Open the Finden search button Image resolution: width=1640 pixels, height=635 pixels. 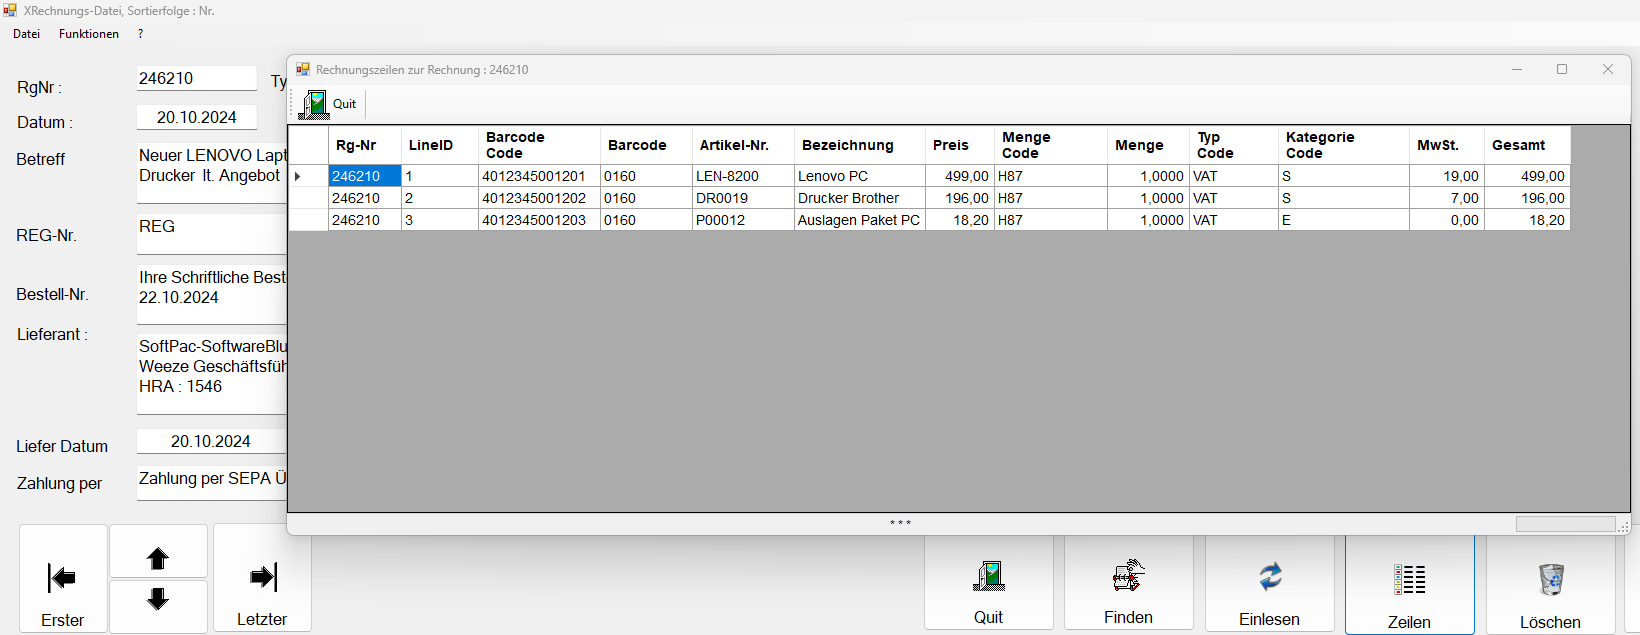tap(1128, 584)
